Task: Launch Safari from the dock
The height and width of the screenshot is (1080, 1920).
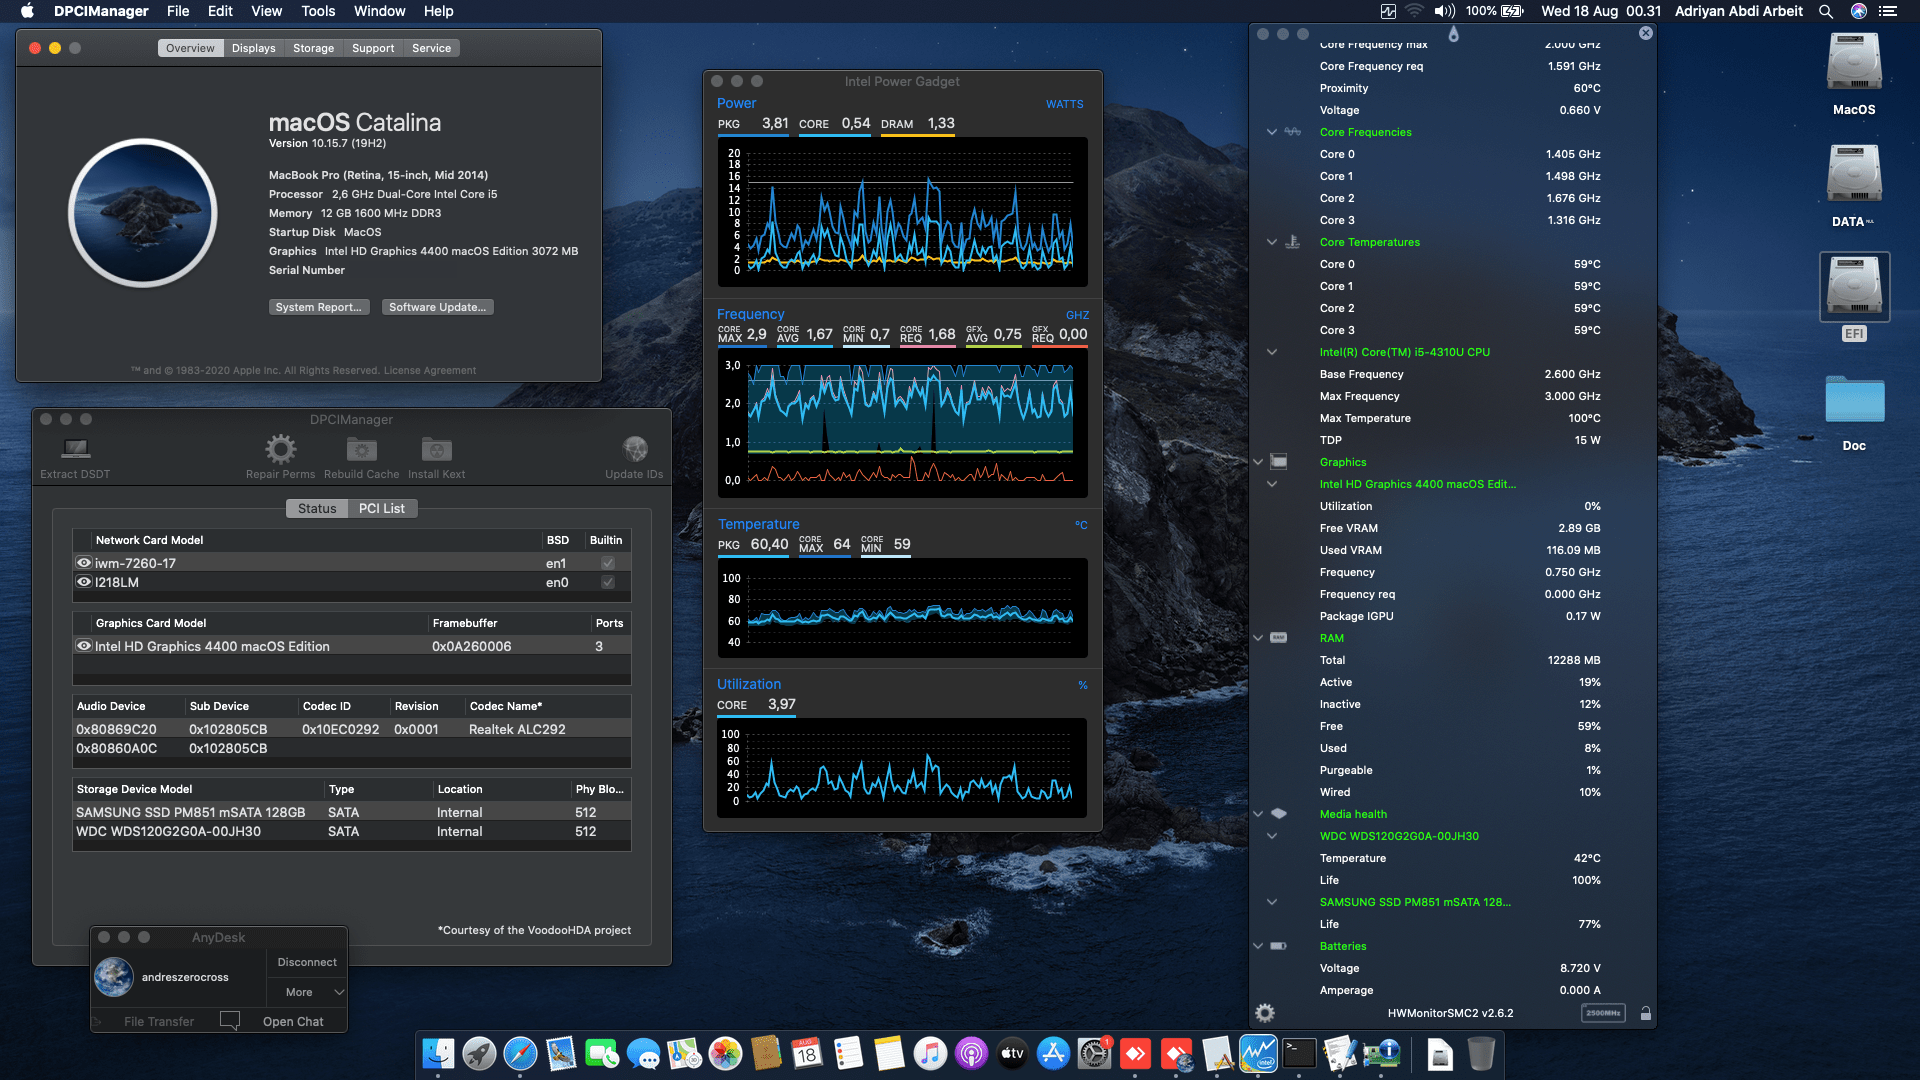Action: pos(520,1054)
